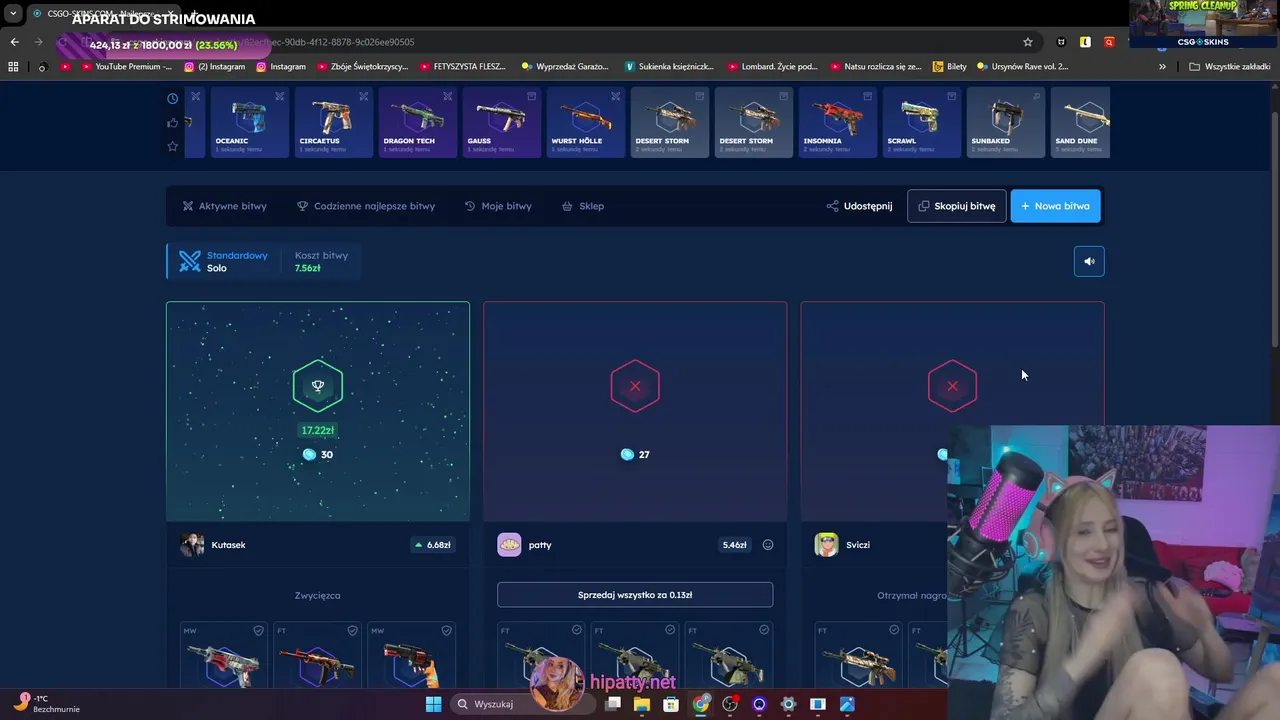Open the Sklep tab
The width and height of the screenshot is (1280, 720).
coord(583,206)
